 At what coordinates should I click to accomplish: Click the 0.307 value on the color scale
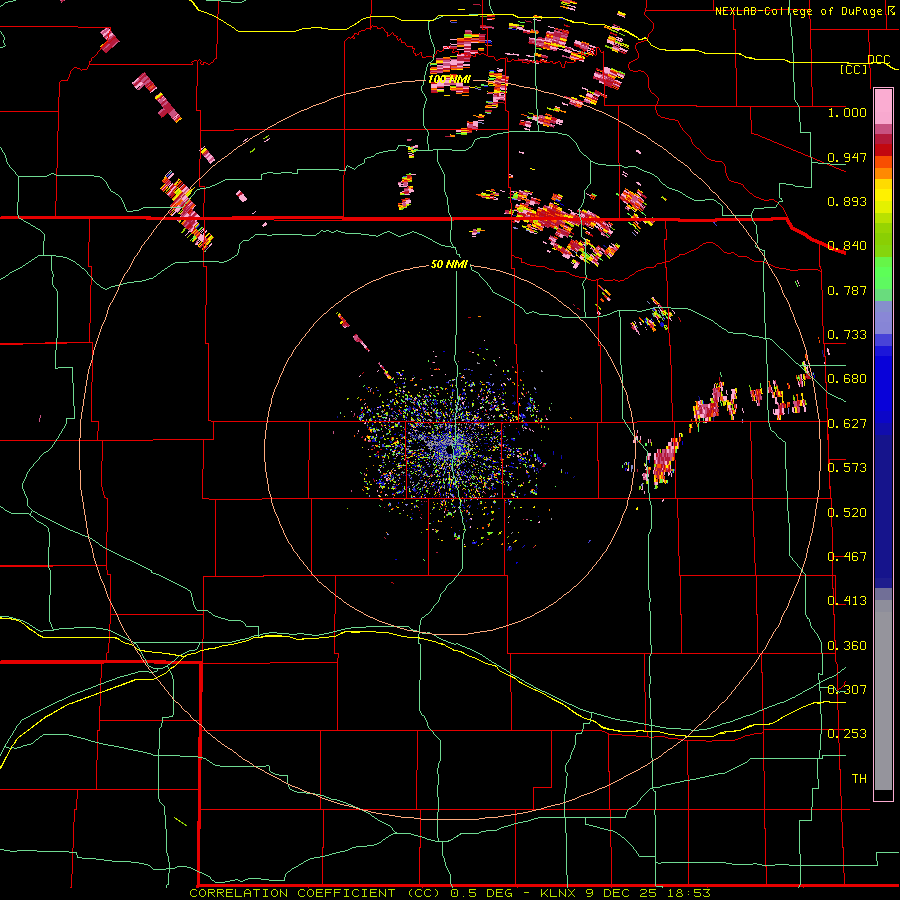tap(847, 689)
